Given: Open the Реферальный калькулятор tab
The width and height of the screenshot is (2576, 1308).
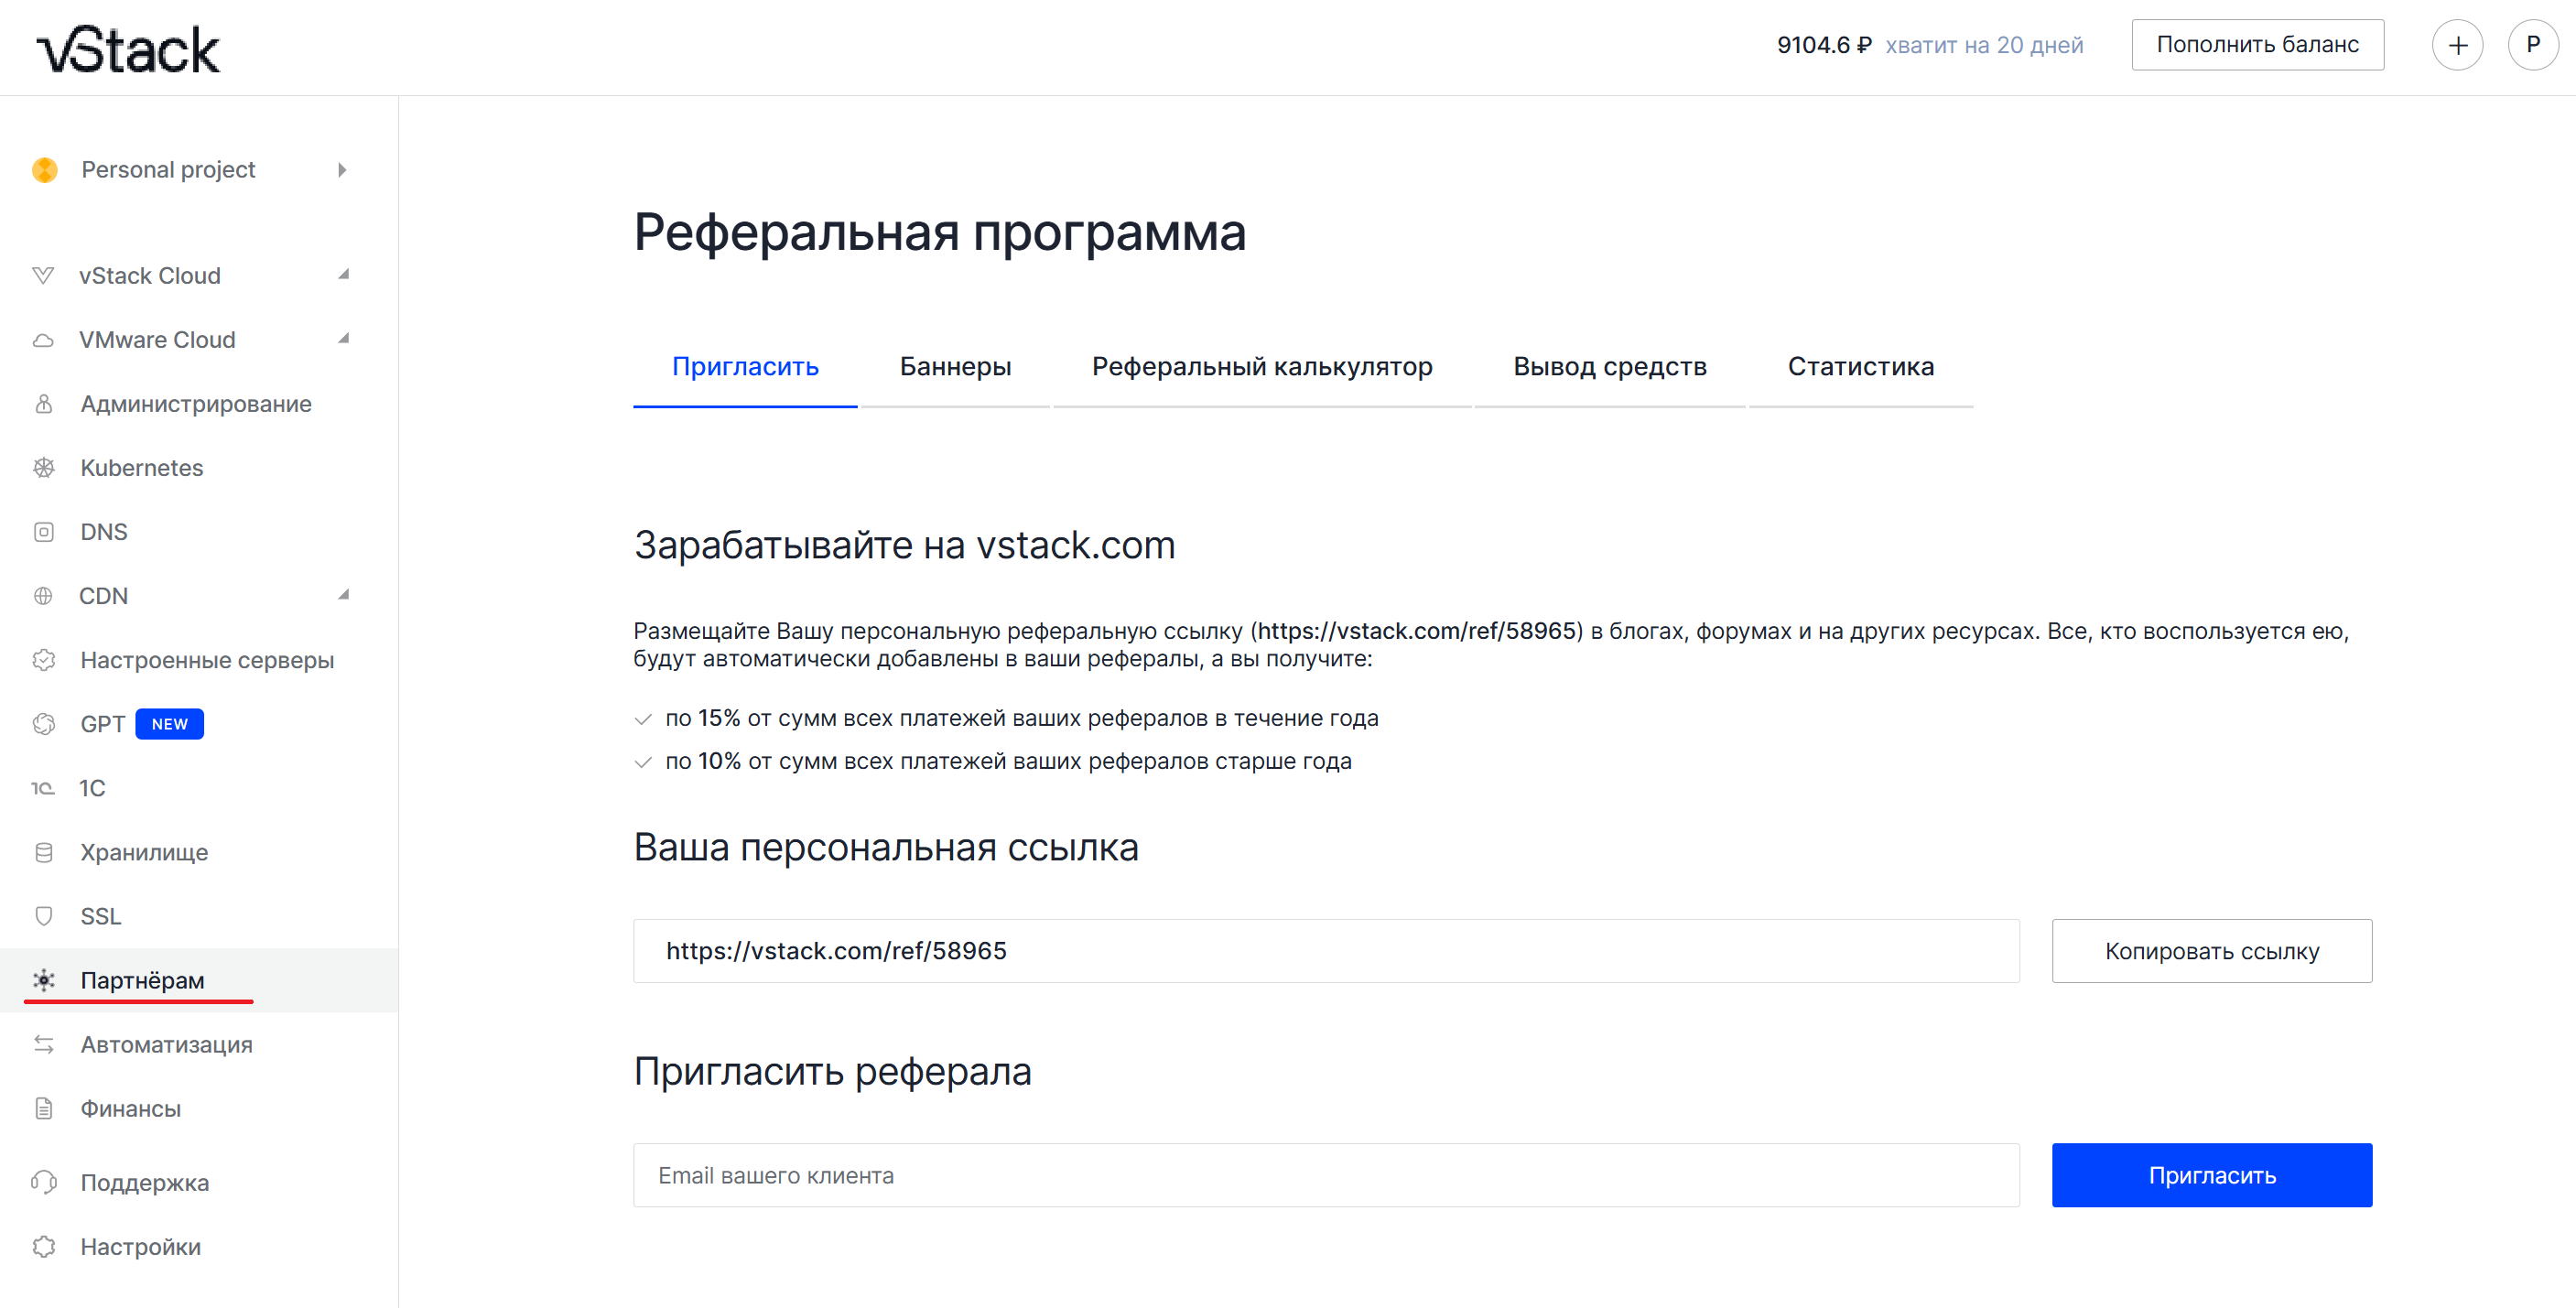Looking at the screenshot, I should coord(1261,367).
